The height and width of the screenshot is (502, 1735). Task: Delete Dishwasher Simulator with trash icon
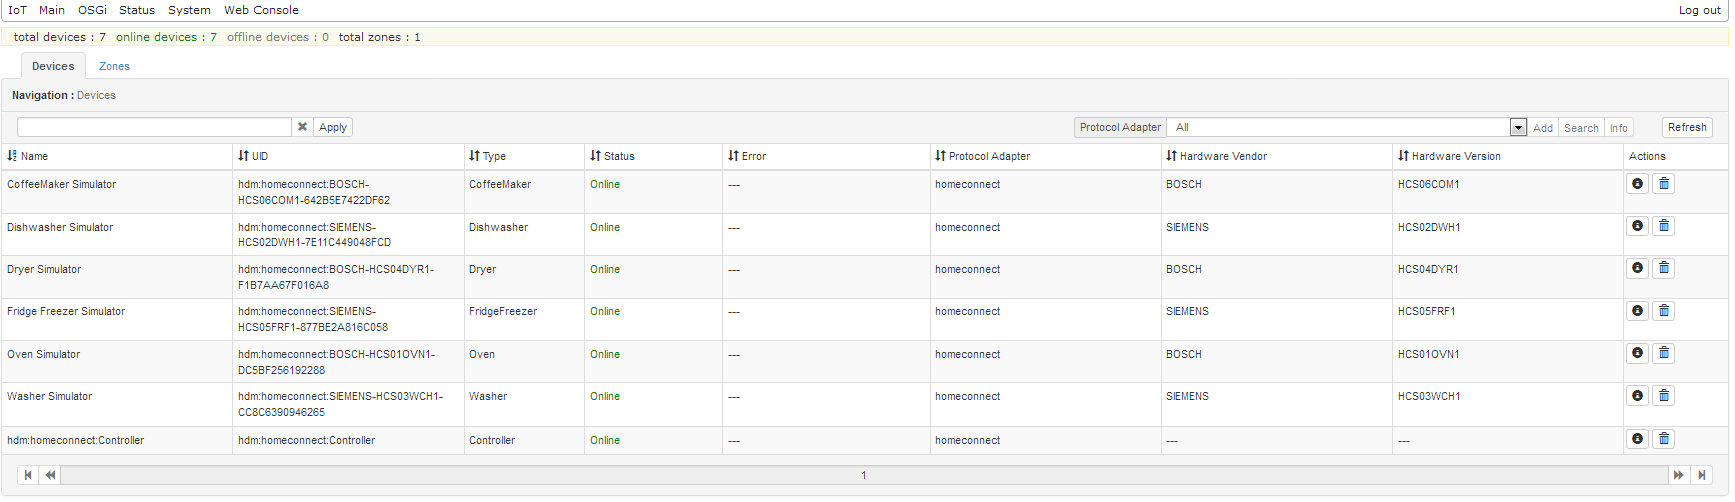click(1664, 226)
